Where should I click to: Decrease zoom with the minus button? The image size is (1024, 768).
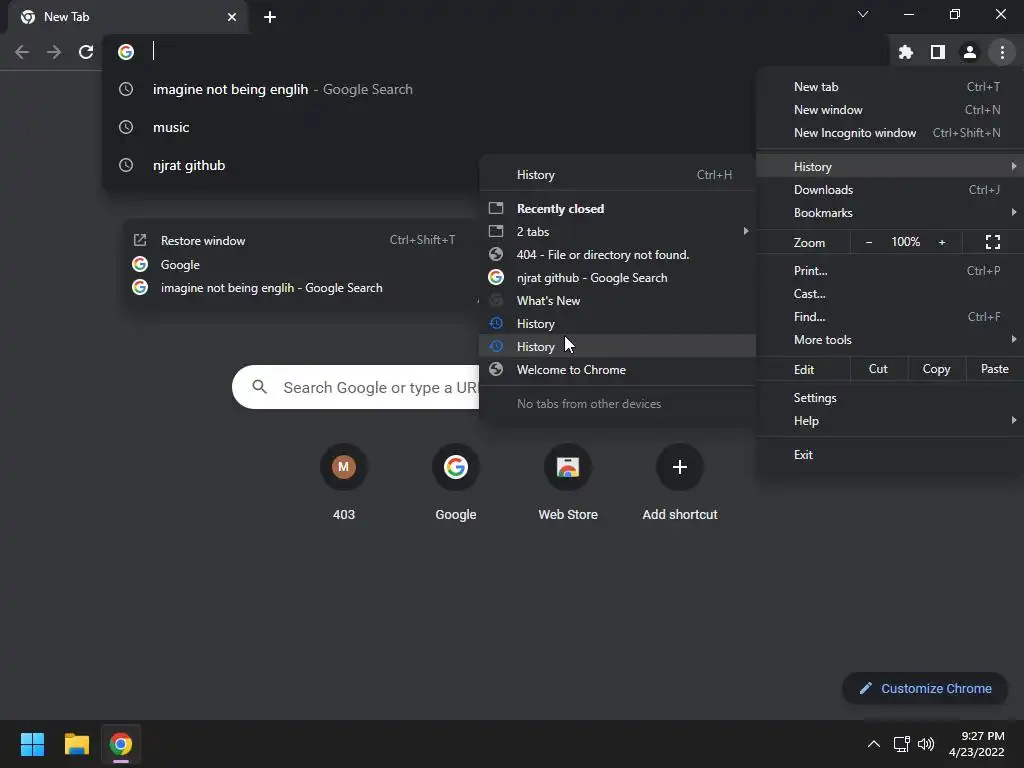click(x=869, y=242)
